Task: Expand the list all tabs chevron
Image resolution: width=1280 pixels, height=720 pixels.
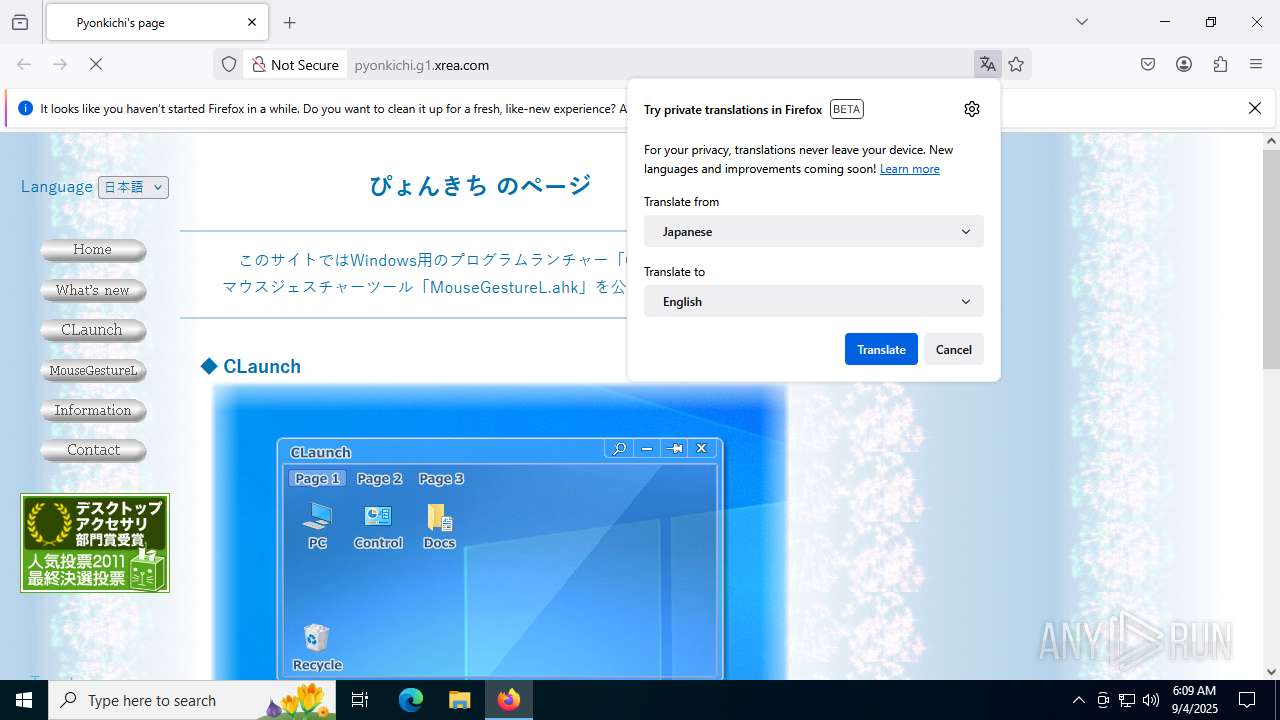Action: (1081, 22)
